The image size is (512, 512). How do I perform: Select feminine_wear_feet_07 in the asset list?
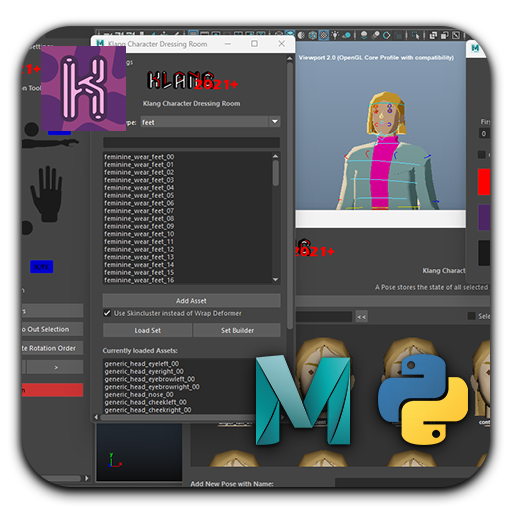(139, 211)
